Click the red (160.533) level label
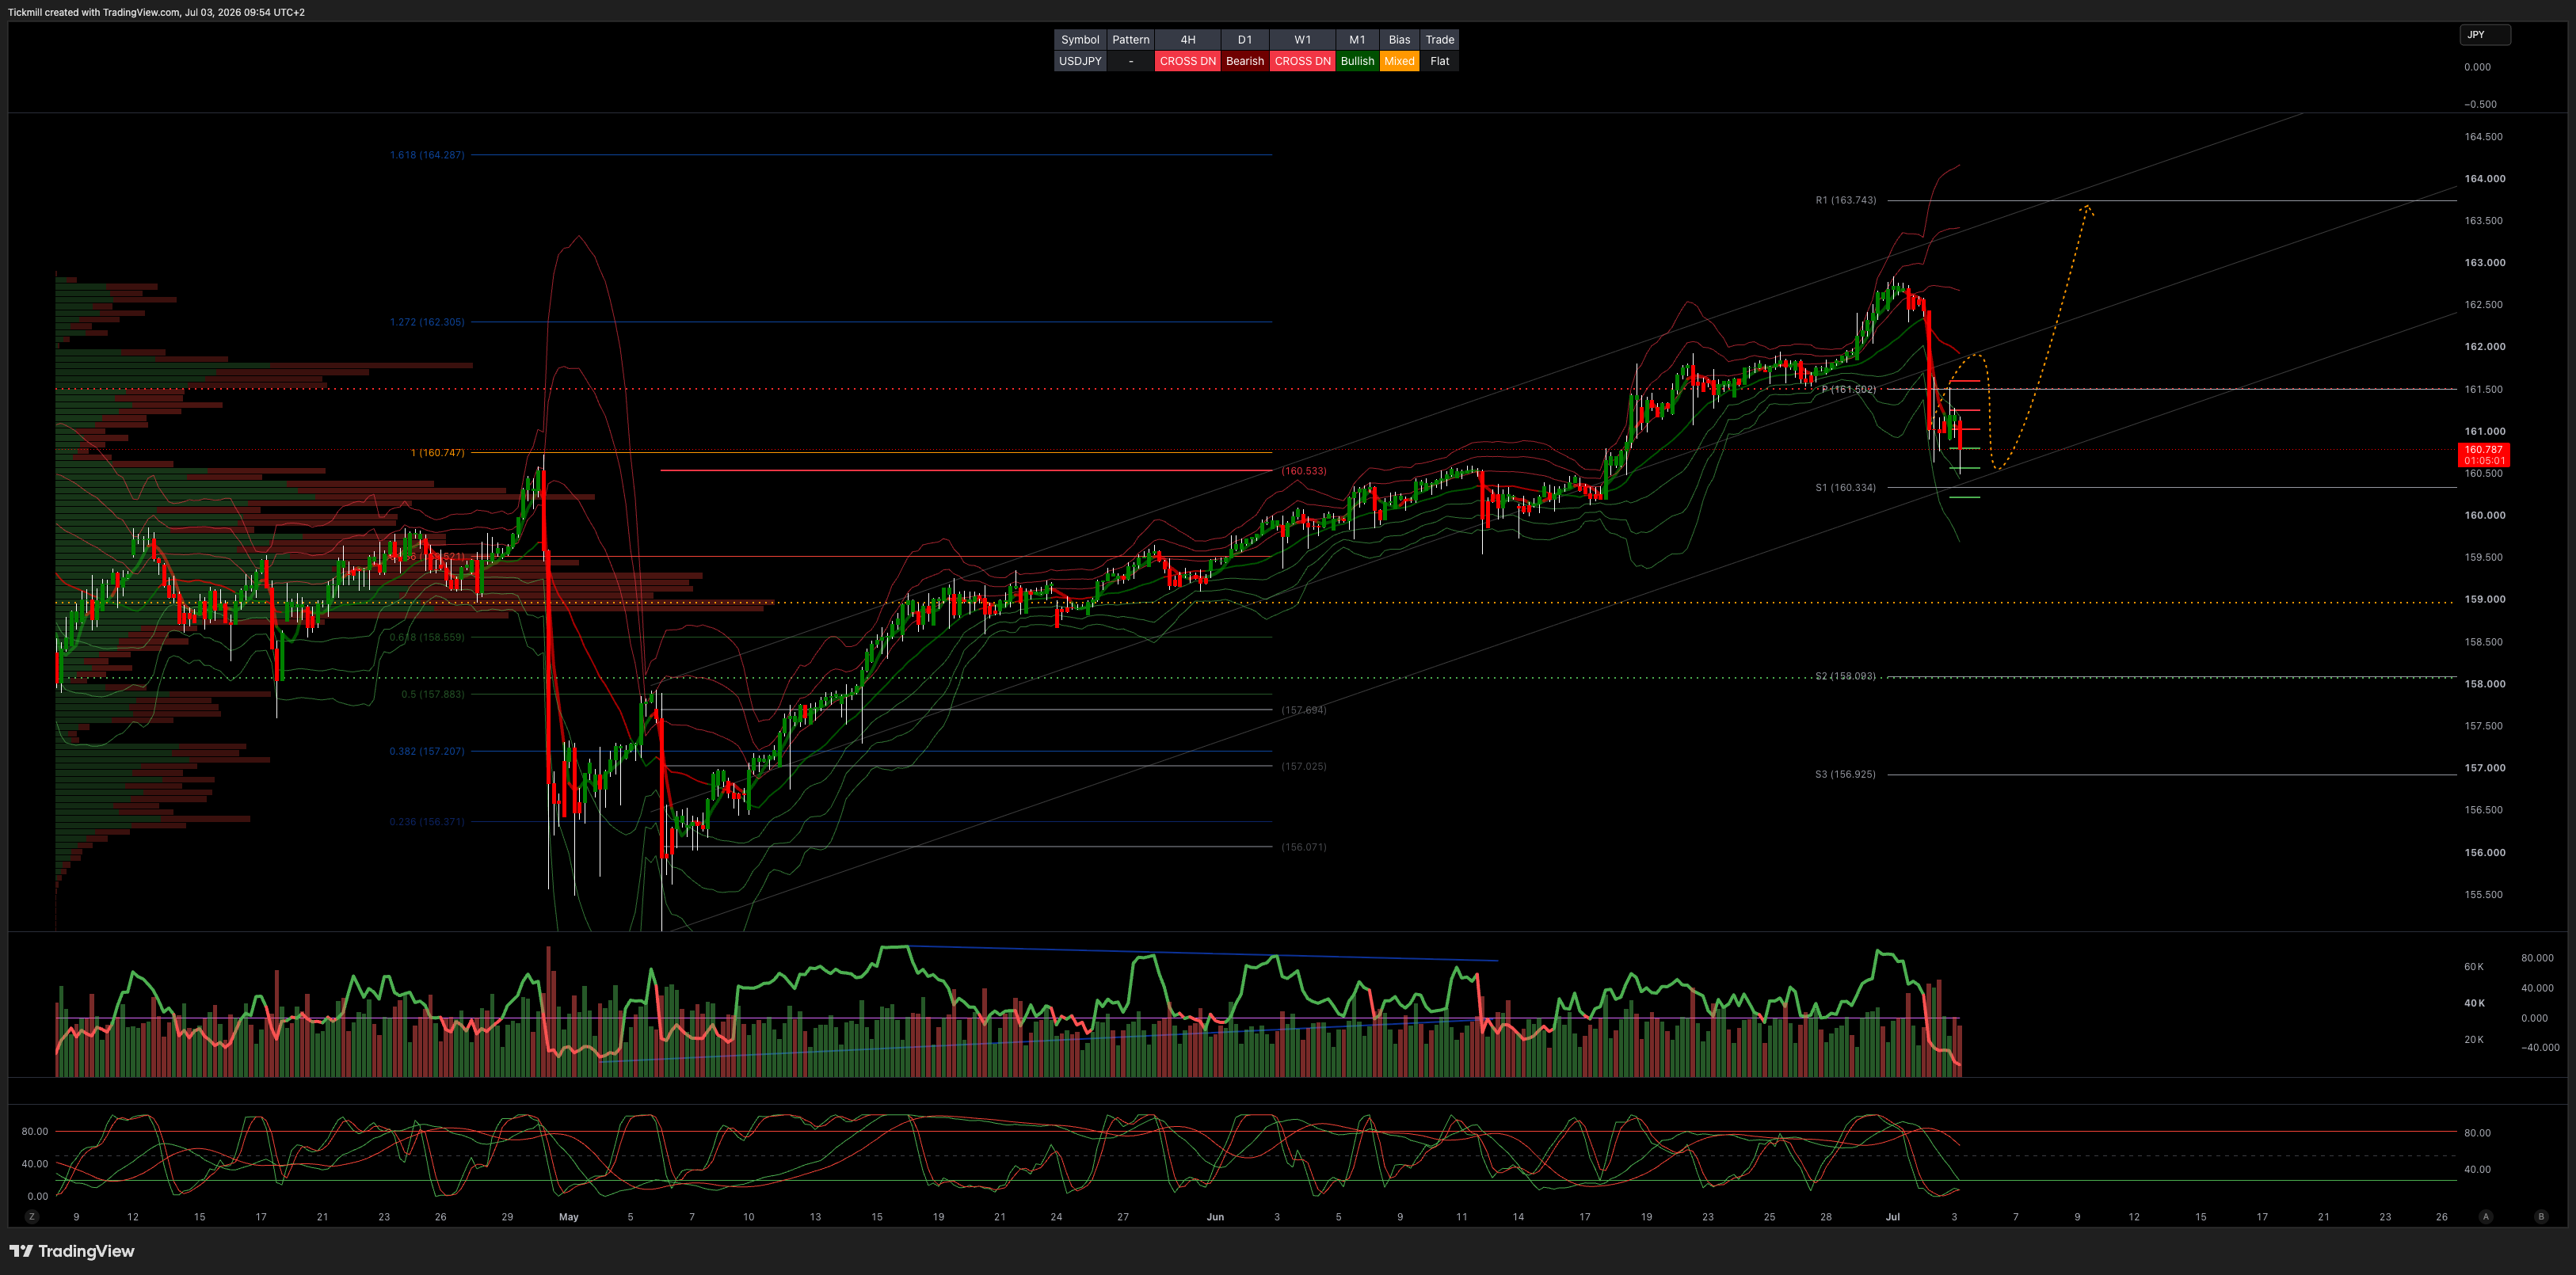 [1304, 471]
